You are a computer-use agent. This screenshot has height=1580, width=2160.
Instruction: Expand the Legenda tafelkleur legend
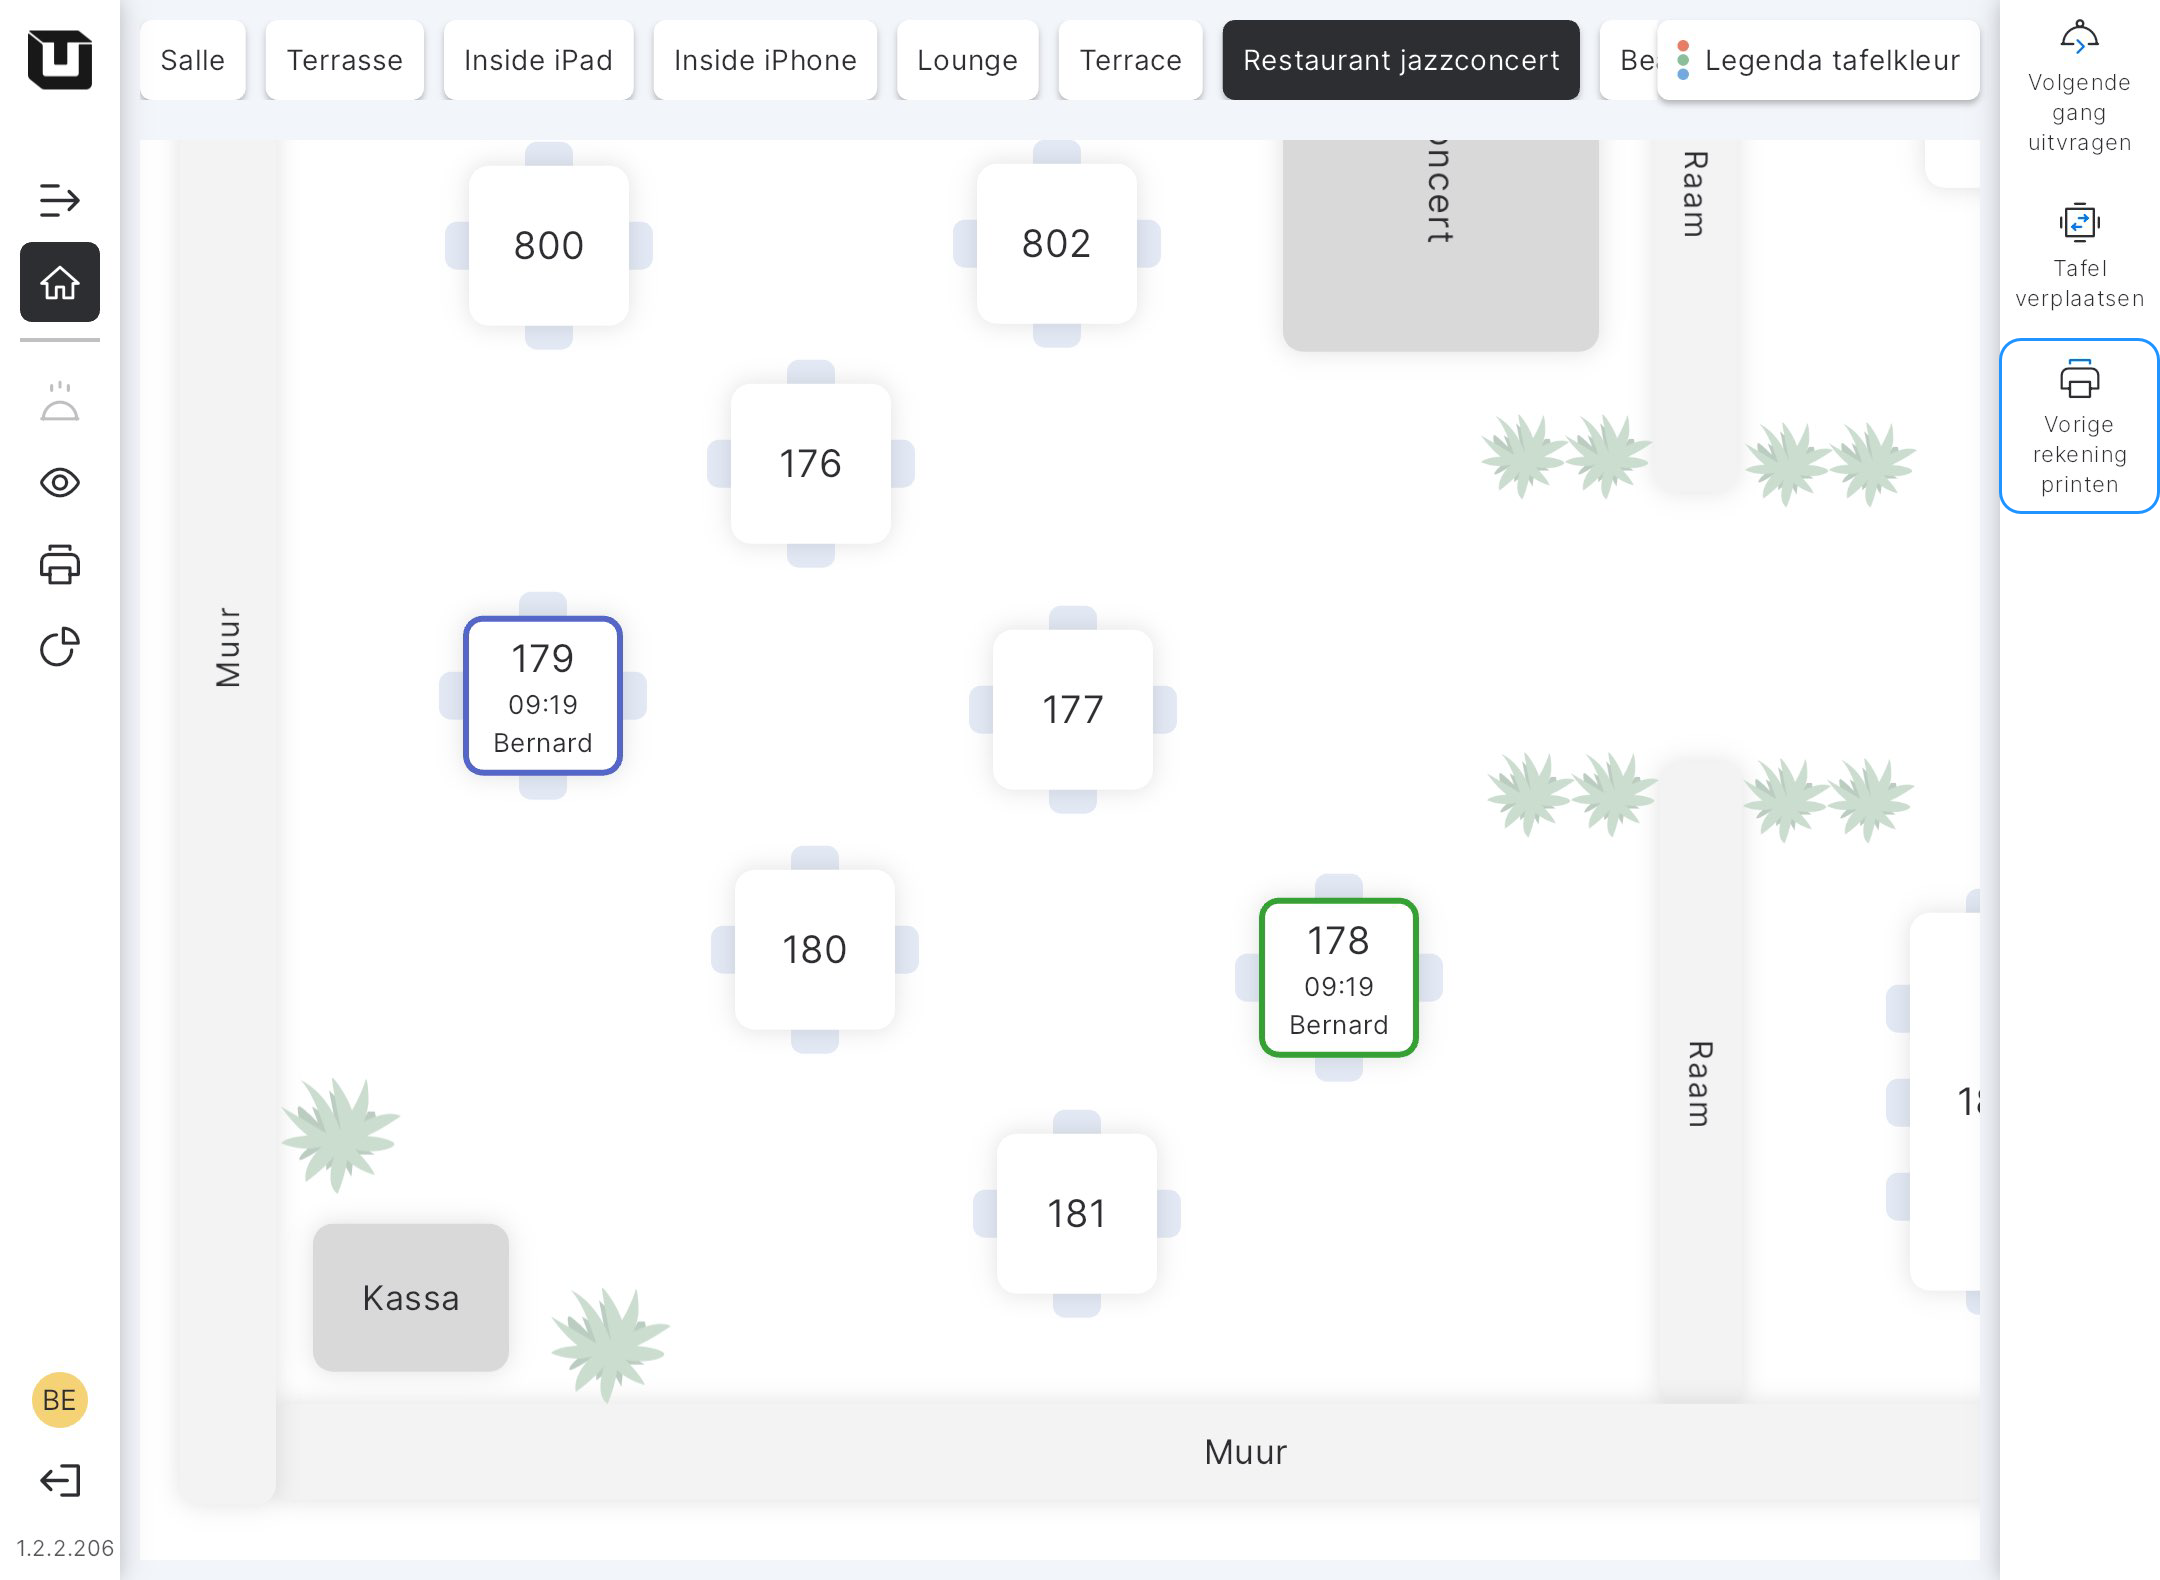pyautogui.click(x=1818, y=60)
